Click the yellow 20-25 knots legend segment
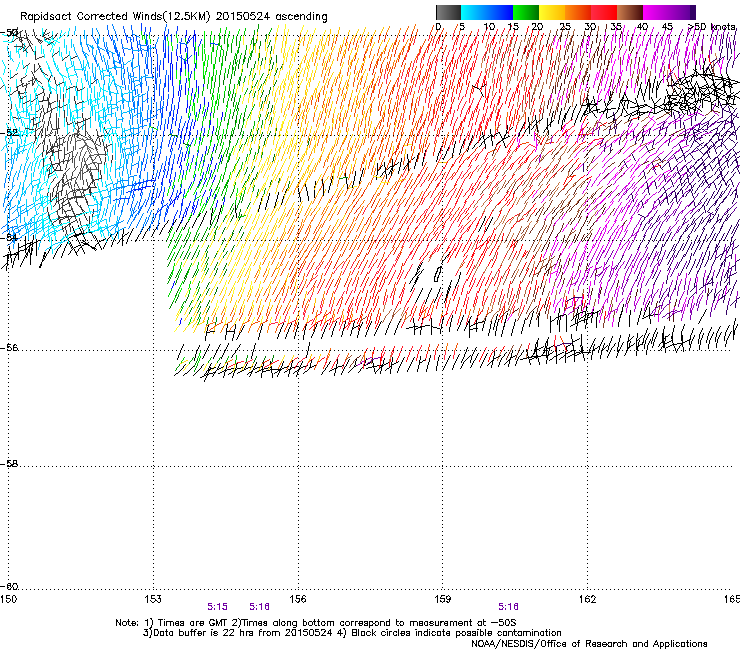 552,12
